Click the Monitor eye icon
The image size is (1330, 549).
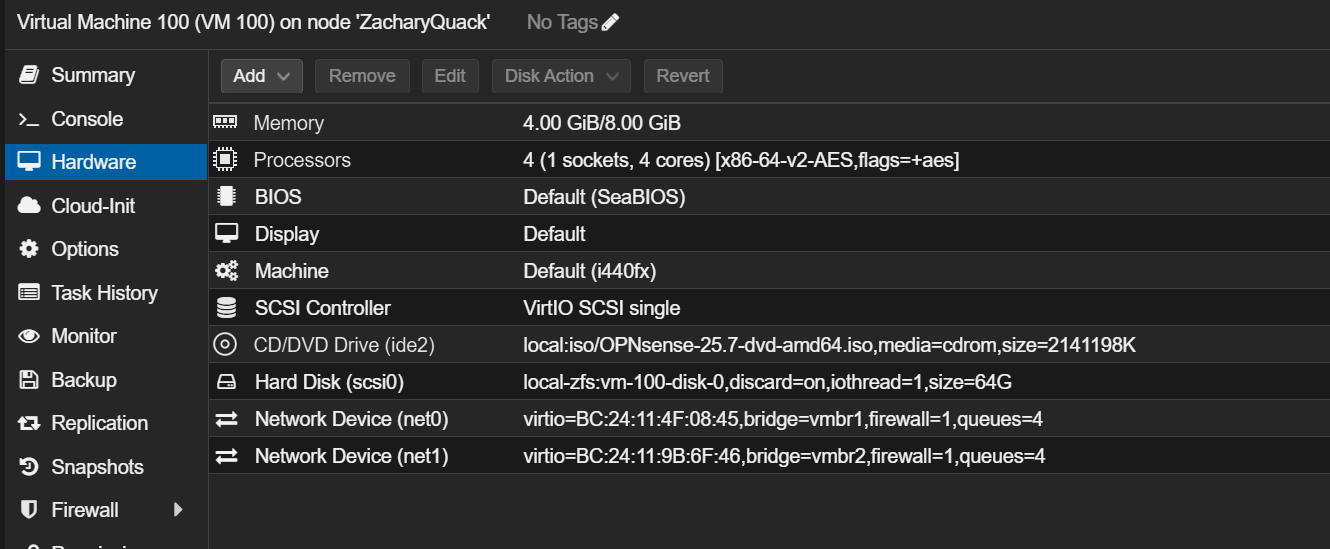(30, 336)
